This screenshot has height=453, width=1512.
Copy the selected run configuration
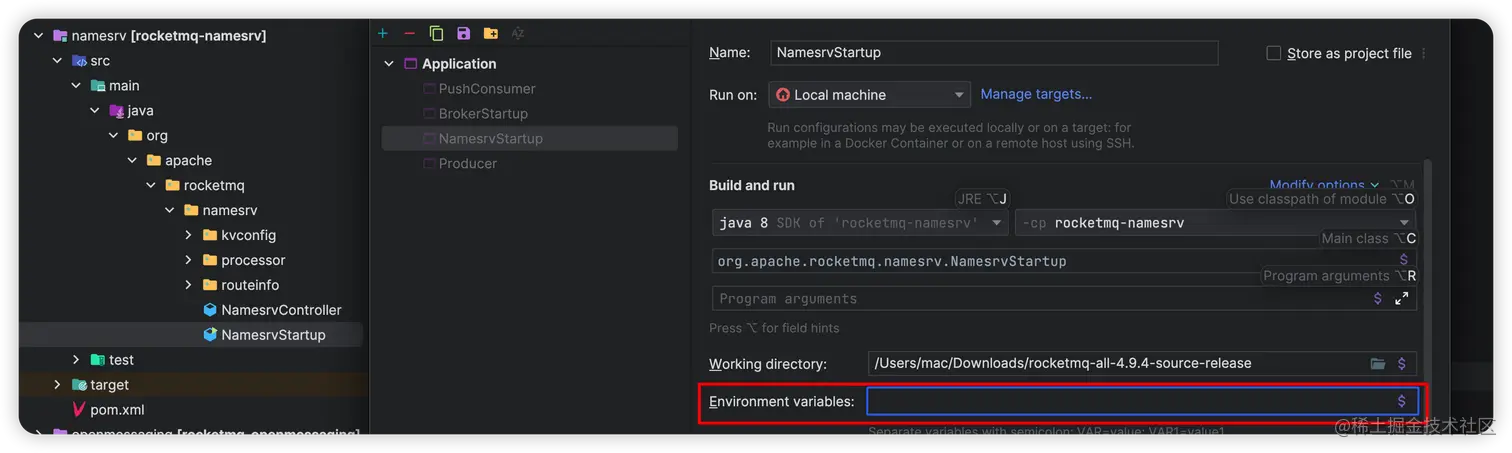(x=436, y=33)
